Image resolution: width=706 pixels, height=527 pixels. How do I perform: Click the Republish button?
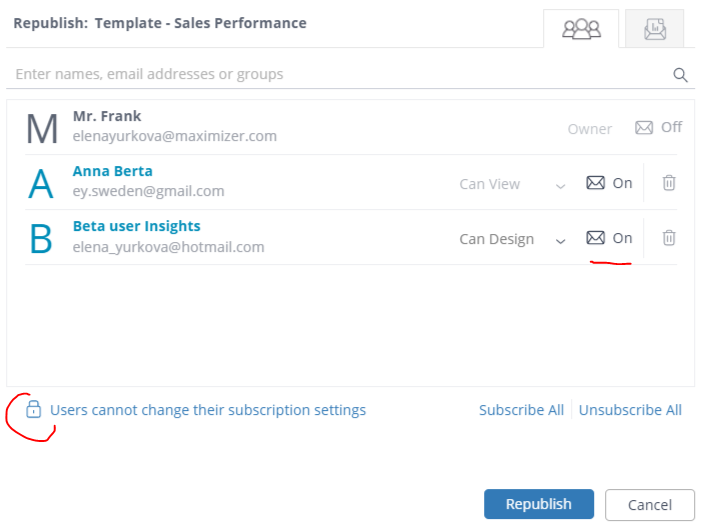[x=539, y=504]
